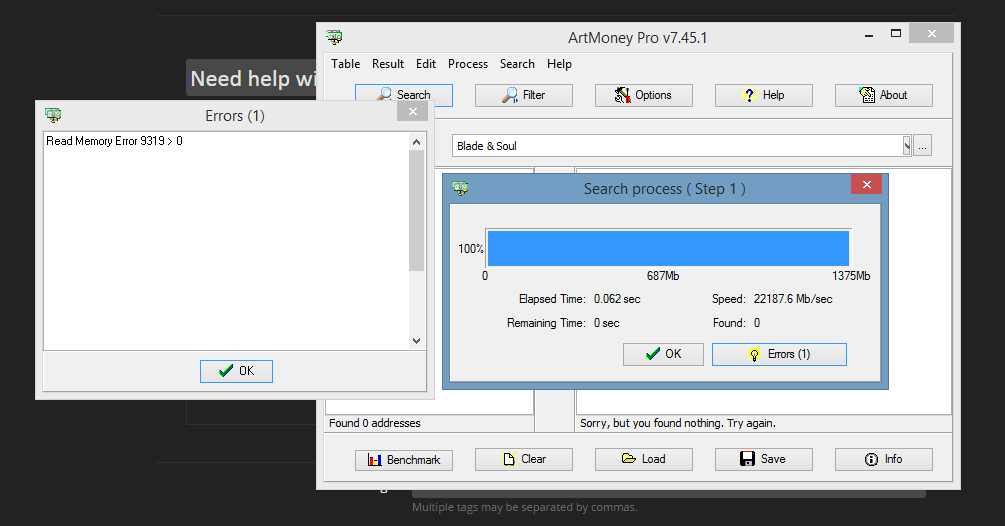Save the current table
The height and width of the screenshot is (526, 1005).
click(763, 460)
